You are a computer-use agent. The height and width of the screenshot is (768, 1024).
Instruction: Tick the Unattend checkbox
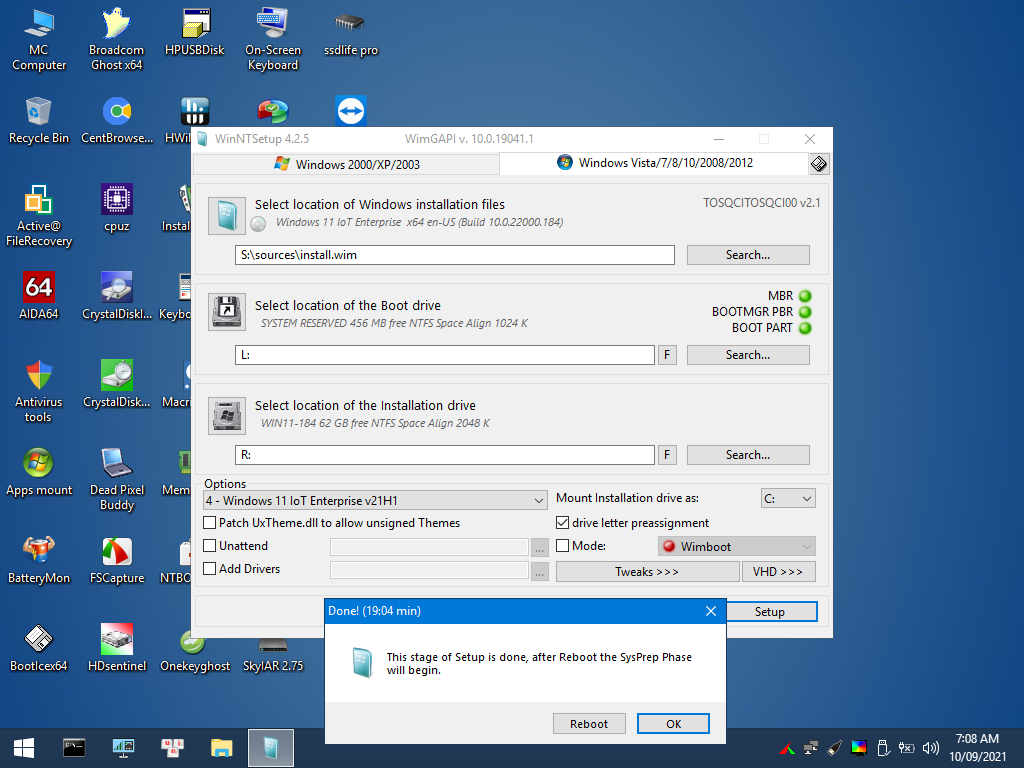point(210,545)
